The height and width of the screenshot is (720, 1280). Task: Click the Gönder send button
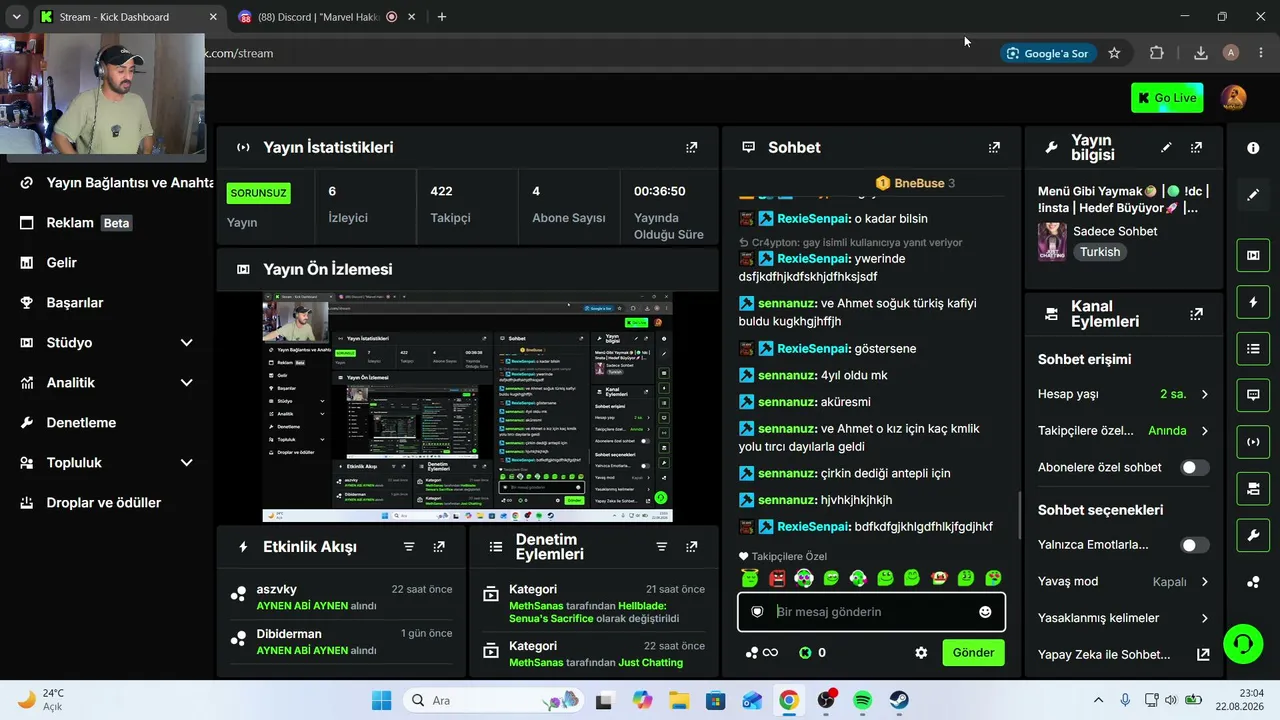(973, 653)
